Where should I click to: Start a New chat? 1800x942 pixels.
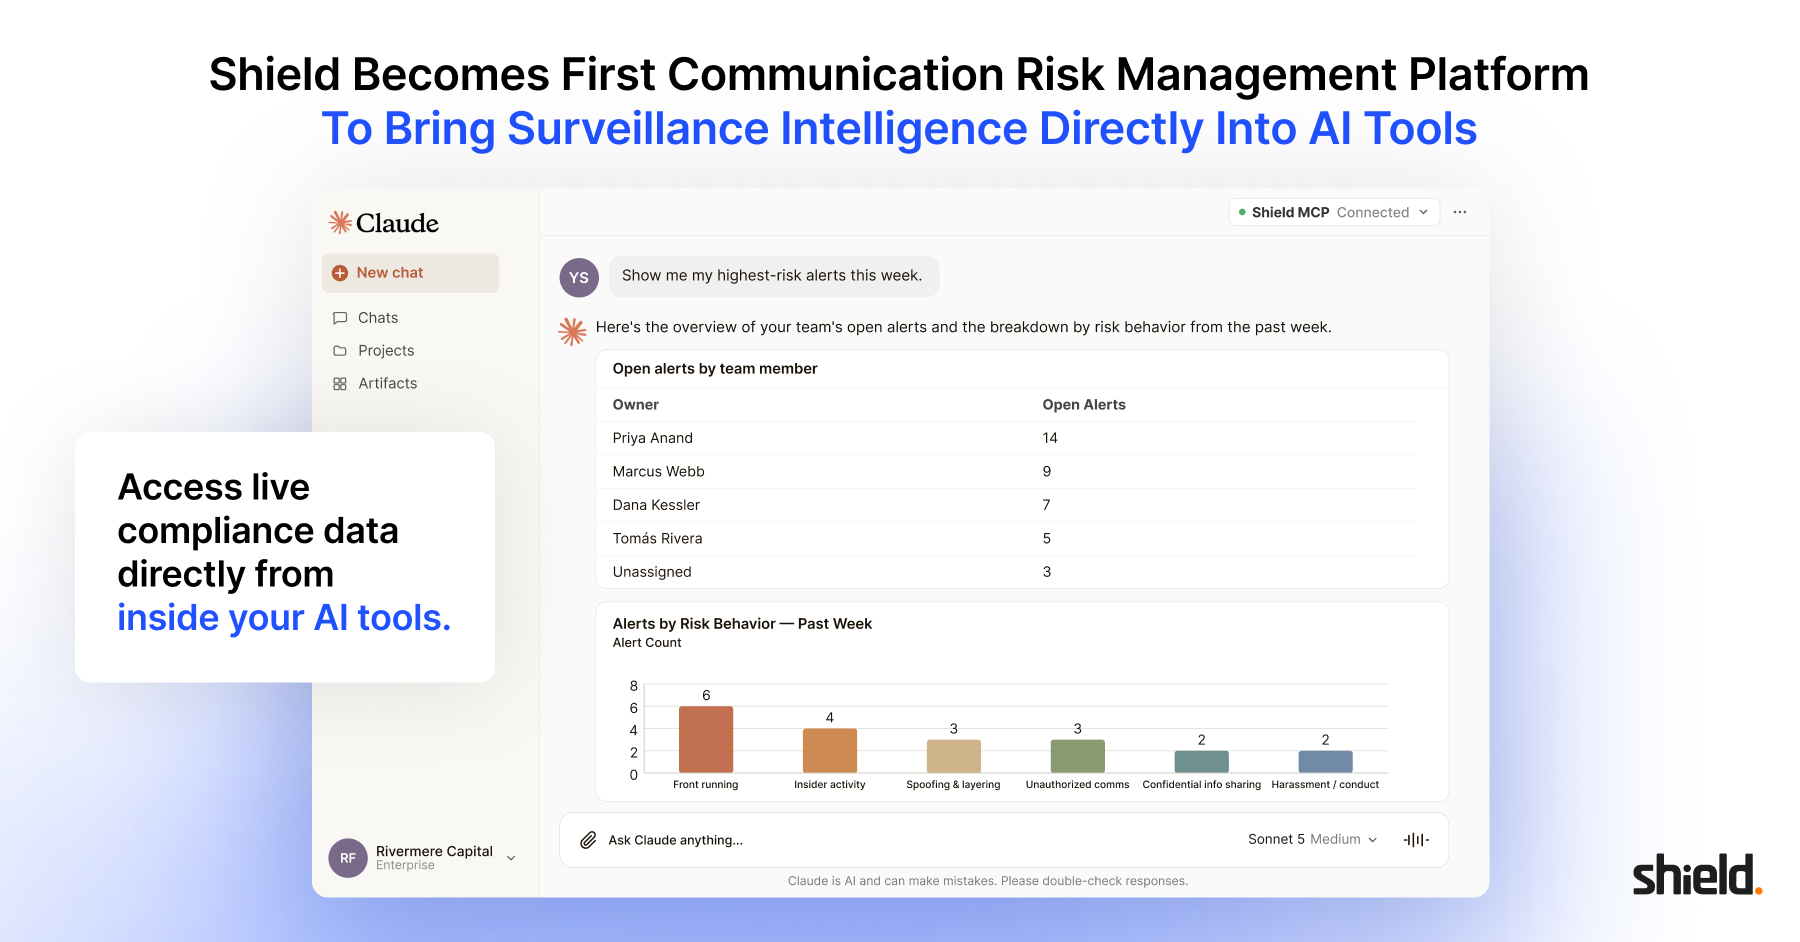pos(410,273)
